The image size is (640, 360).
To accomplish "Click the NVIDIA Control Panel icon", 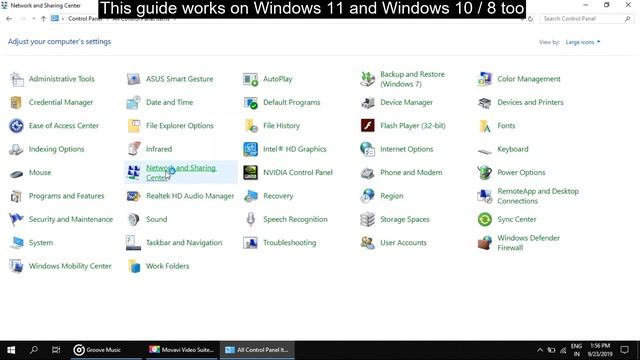I will coord(251,173).
